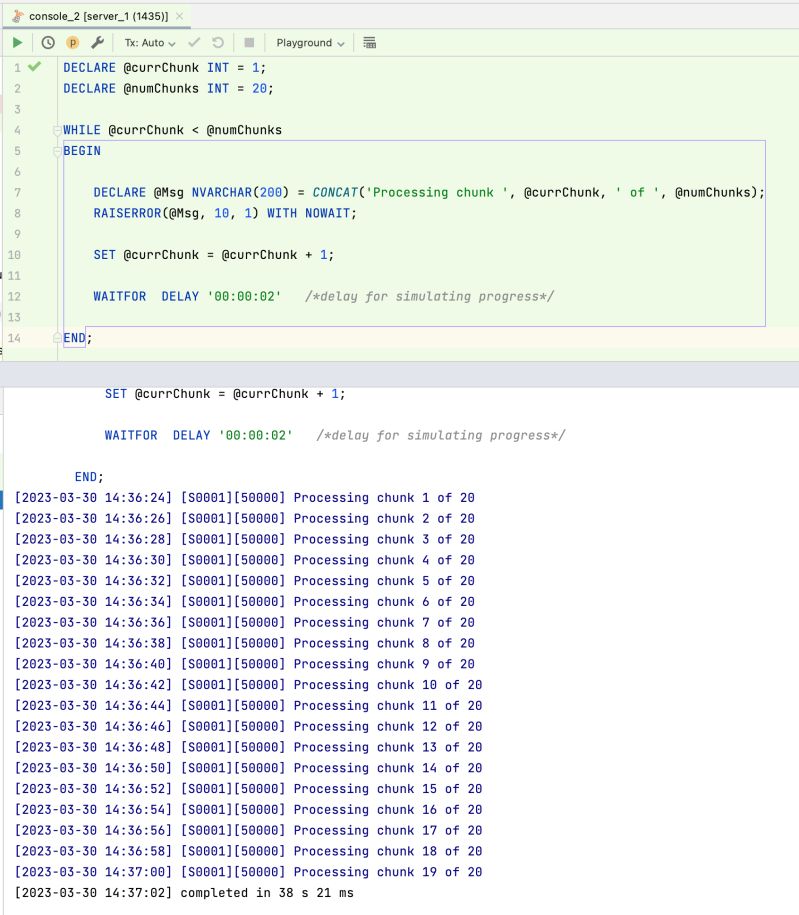Click the CONCAT function on line 7
Viewport: 799px width, 915px height.
335,193
